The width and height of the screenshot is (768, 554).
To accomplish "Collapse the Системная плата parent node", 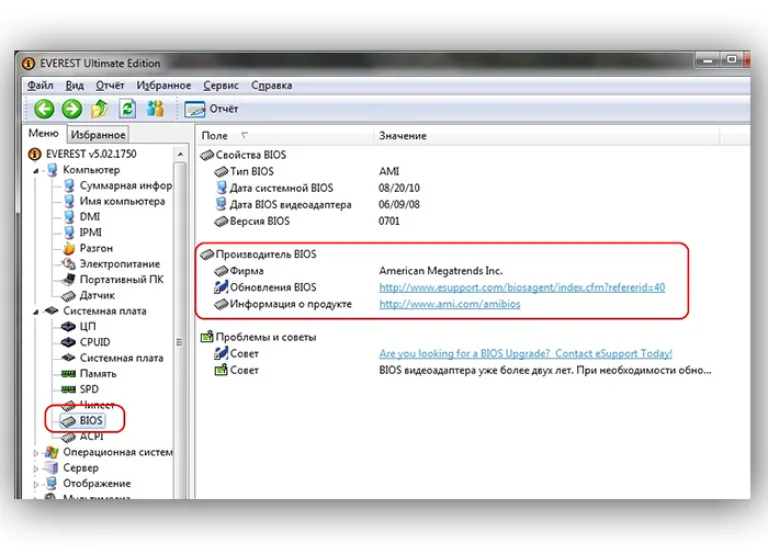I will tap(36, 312).
